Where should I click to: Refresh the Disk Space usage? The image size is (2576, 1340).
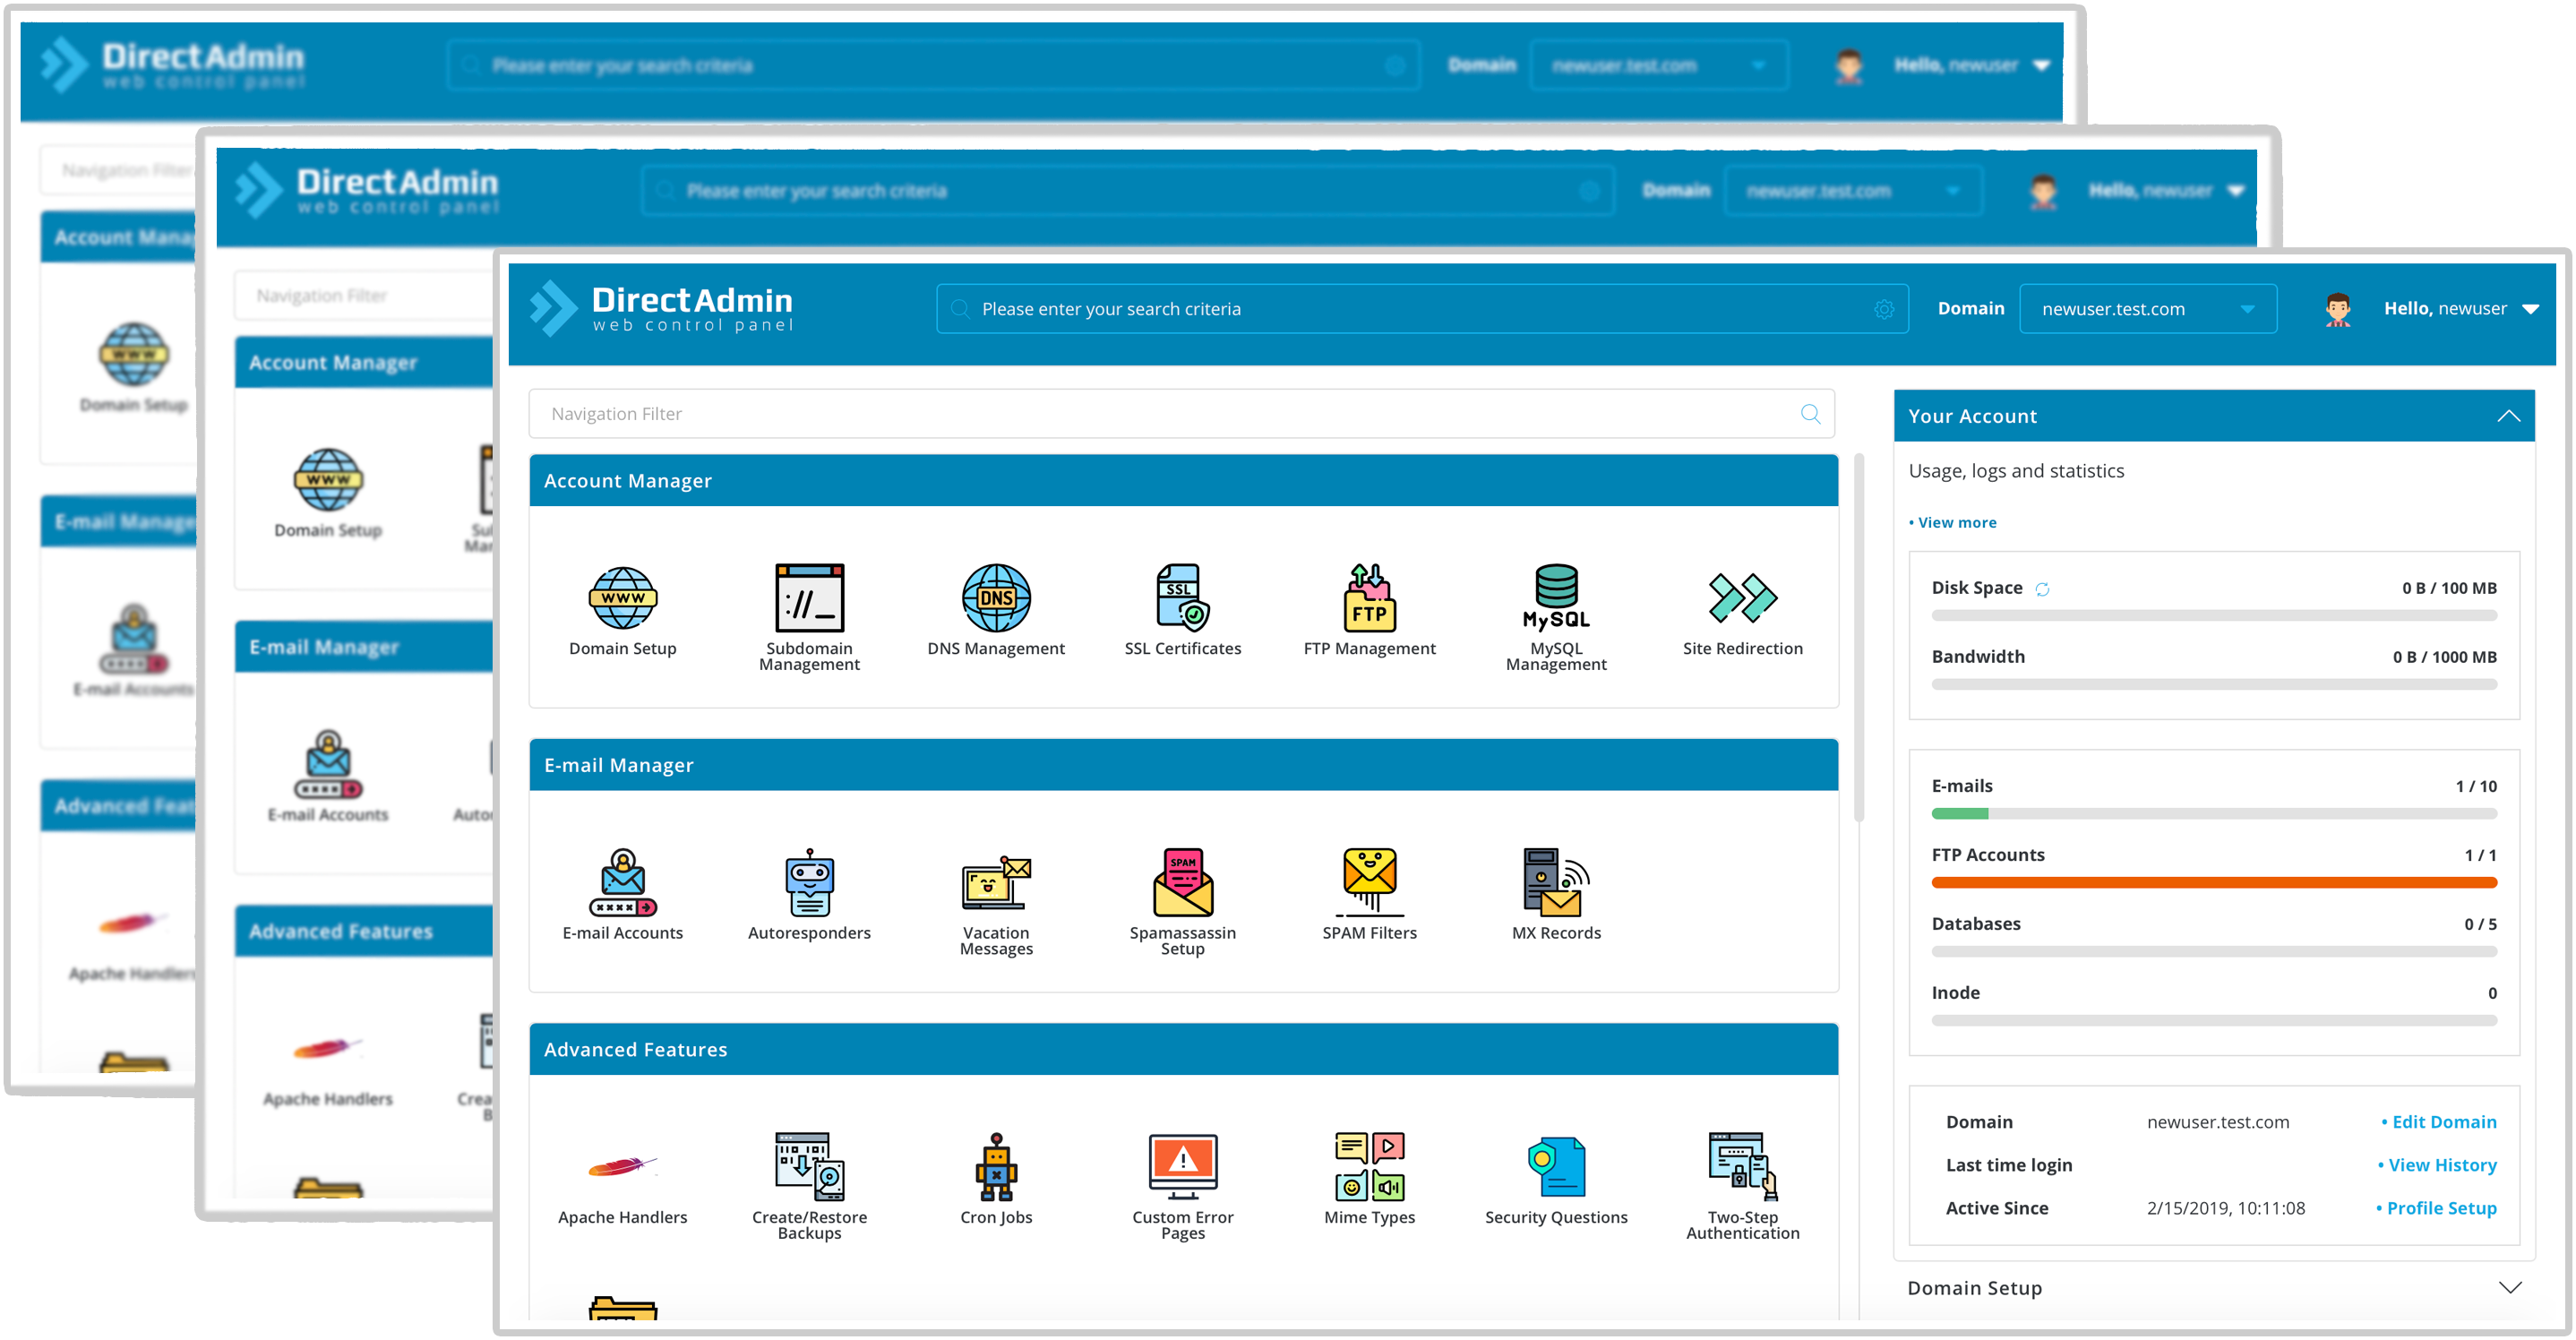(x=2042, y=589)
